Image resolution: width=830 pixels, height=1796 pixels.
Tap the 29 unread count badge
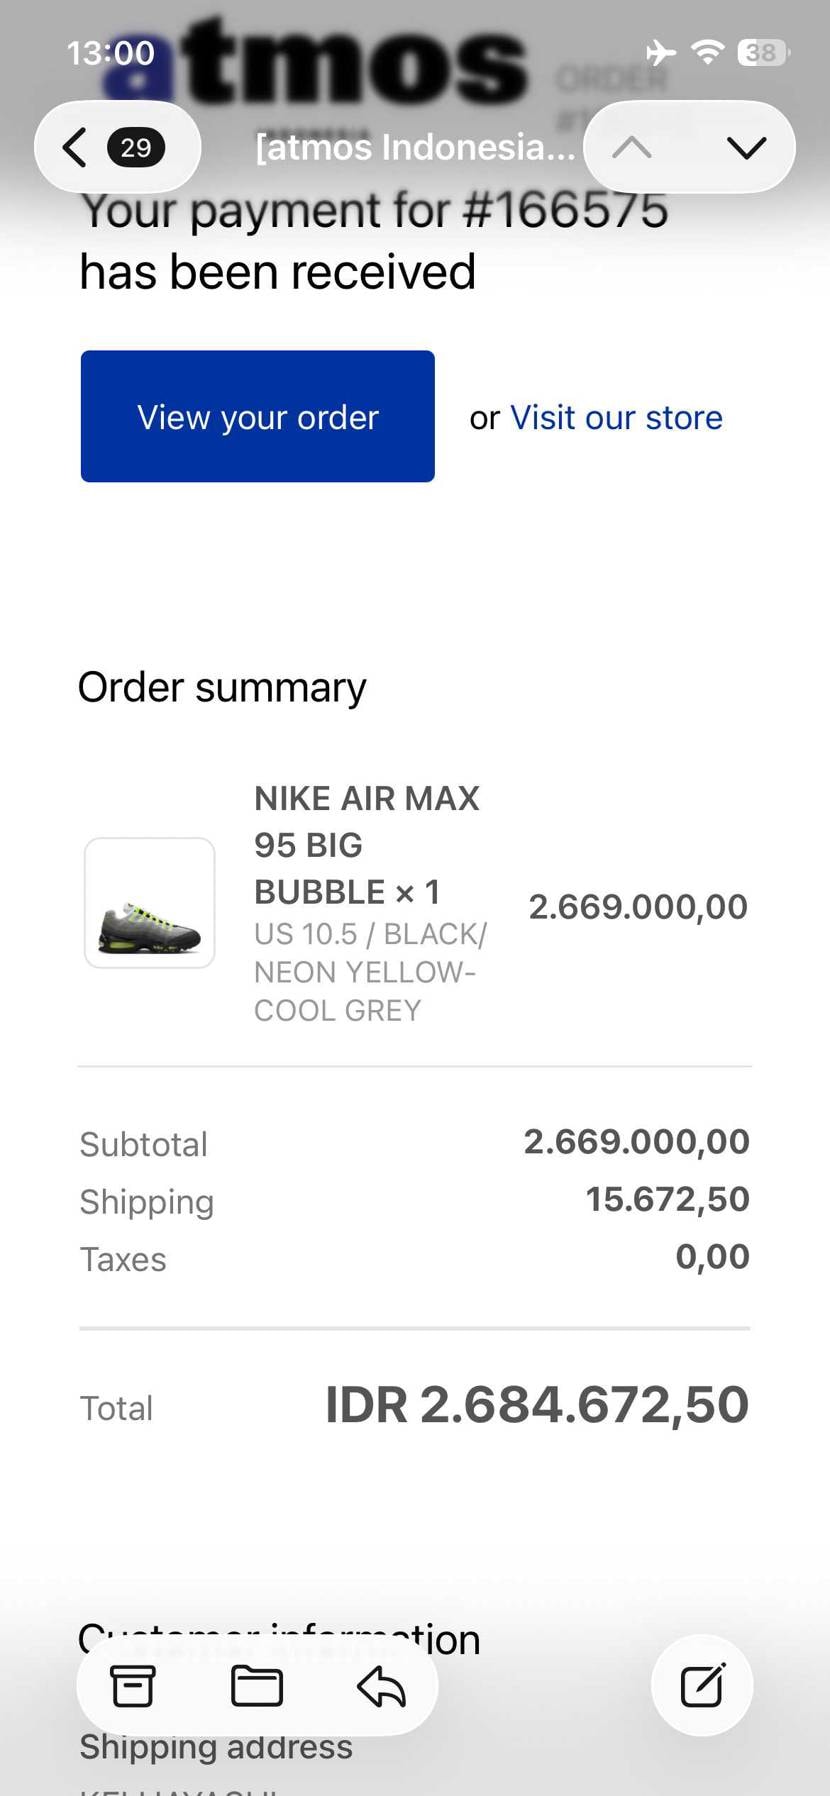coord(136,148)
